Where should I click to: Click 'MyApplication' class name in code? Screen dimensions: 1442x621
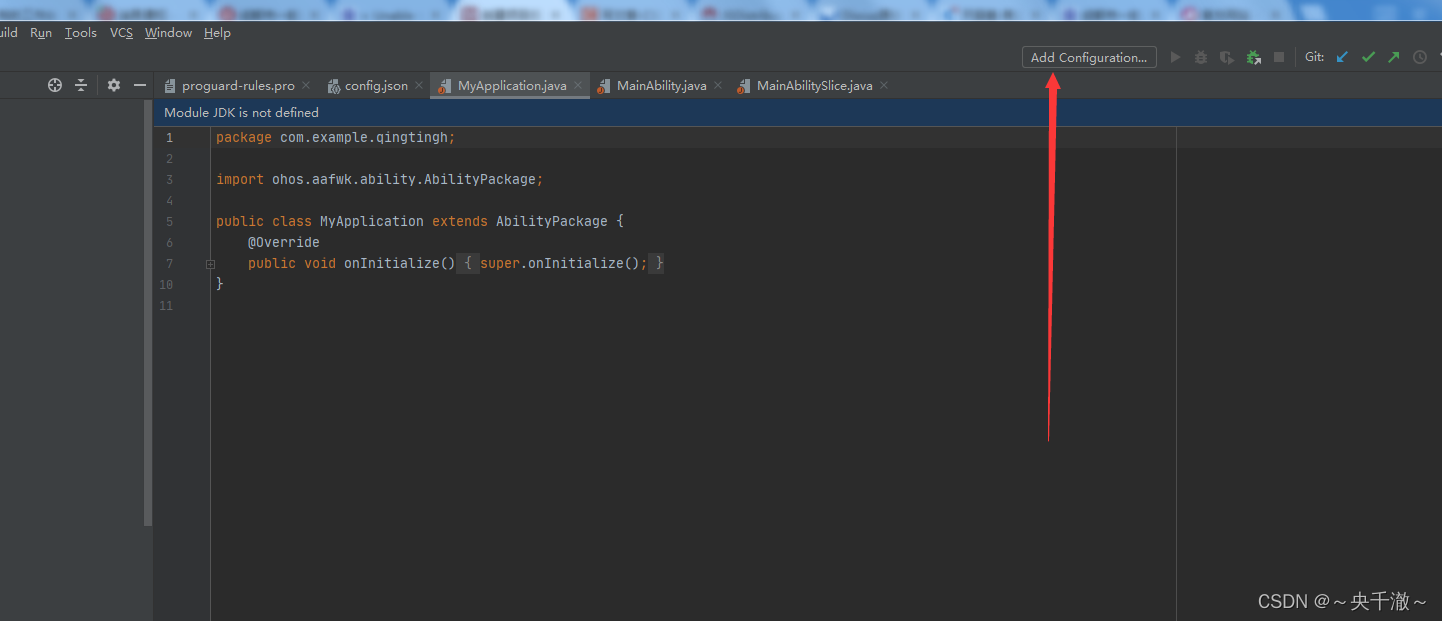tap(372, 222)
